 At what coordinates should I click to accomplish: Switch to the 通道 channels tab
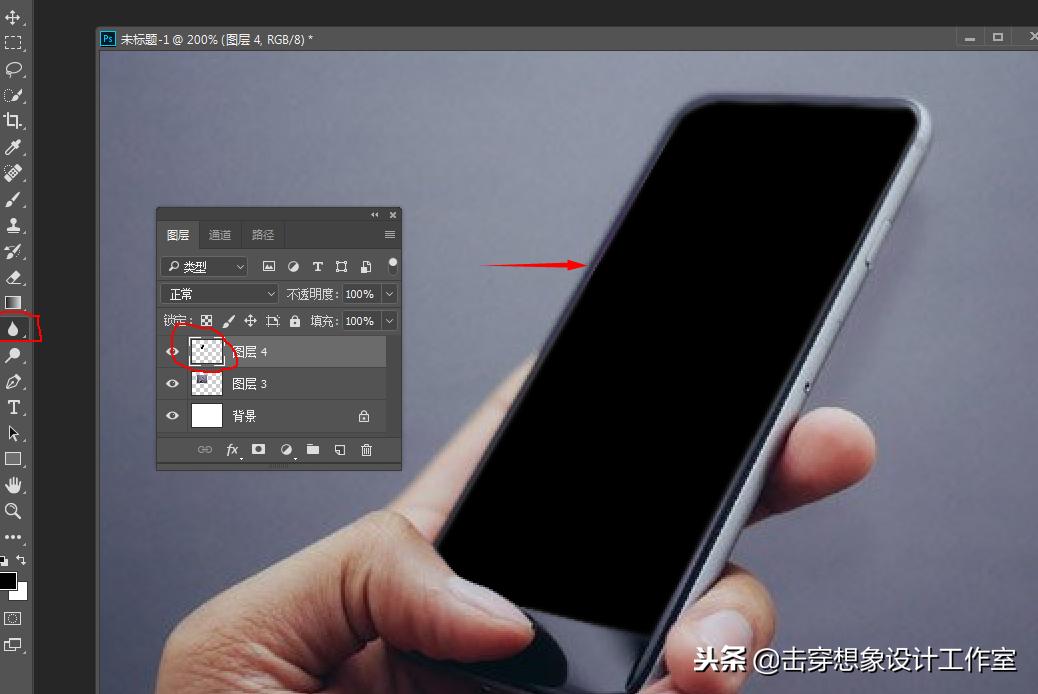(x=220, y=235)
